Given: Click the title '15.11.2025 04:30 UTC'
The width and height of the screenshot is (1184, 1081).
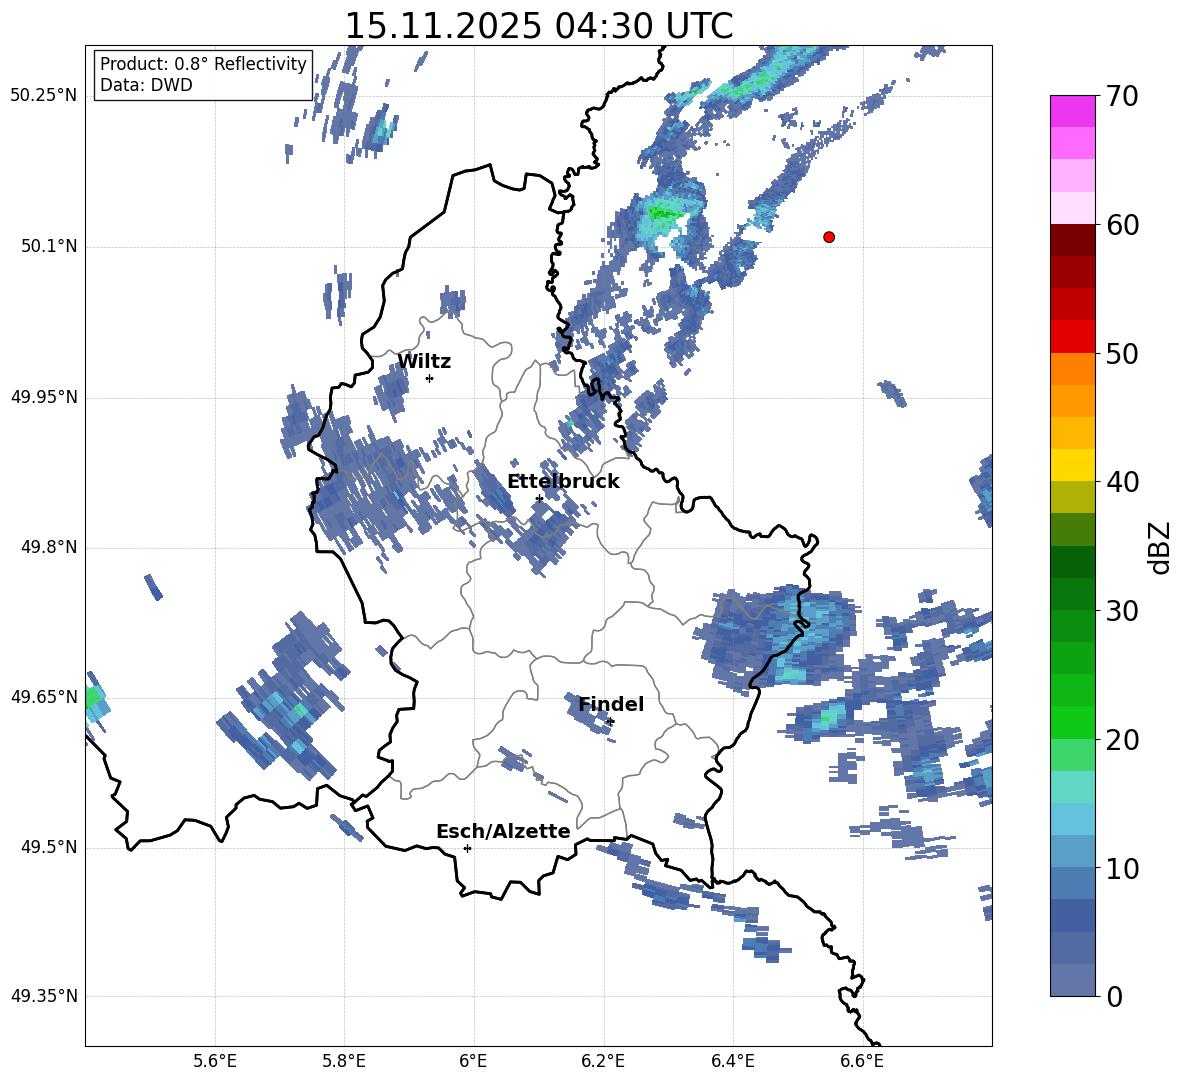Looking at the screenshot, I should point(538,26).
